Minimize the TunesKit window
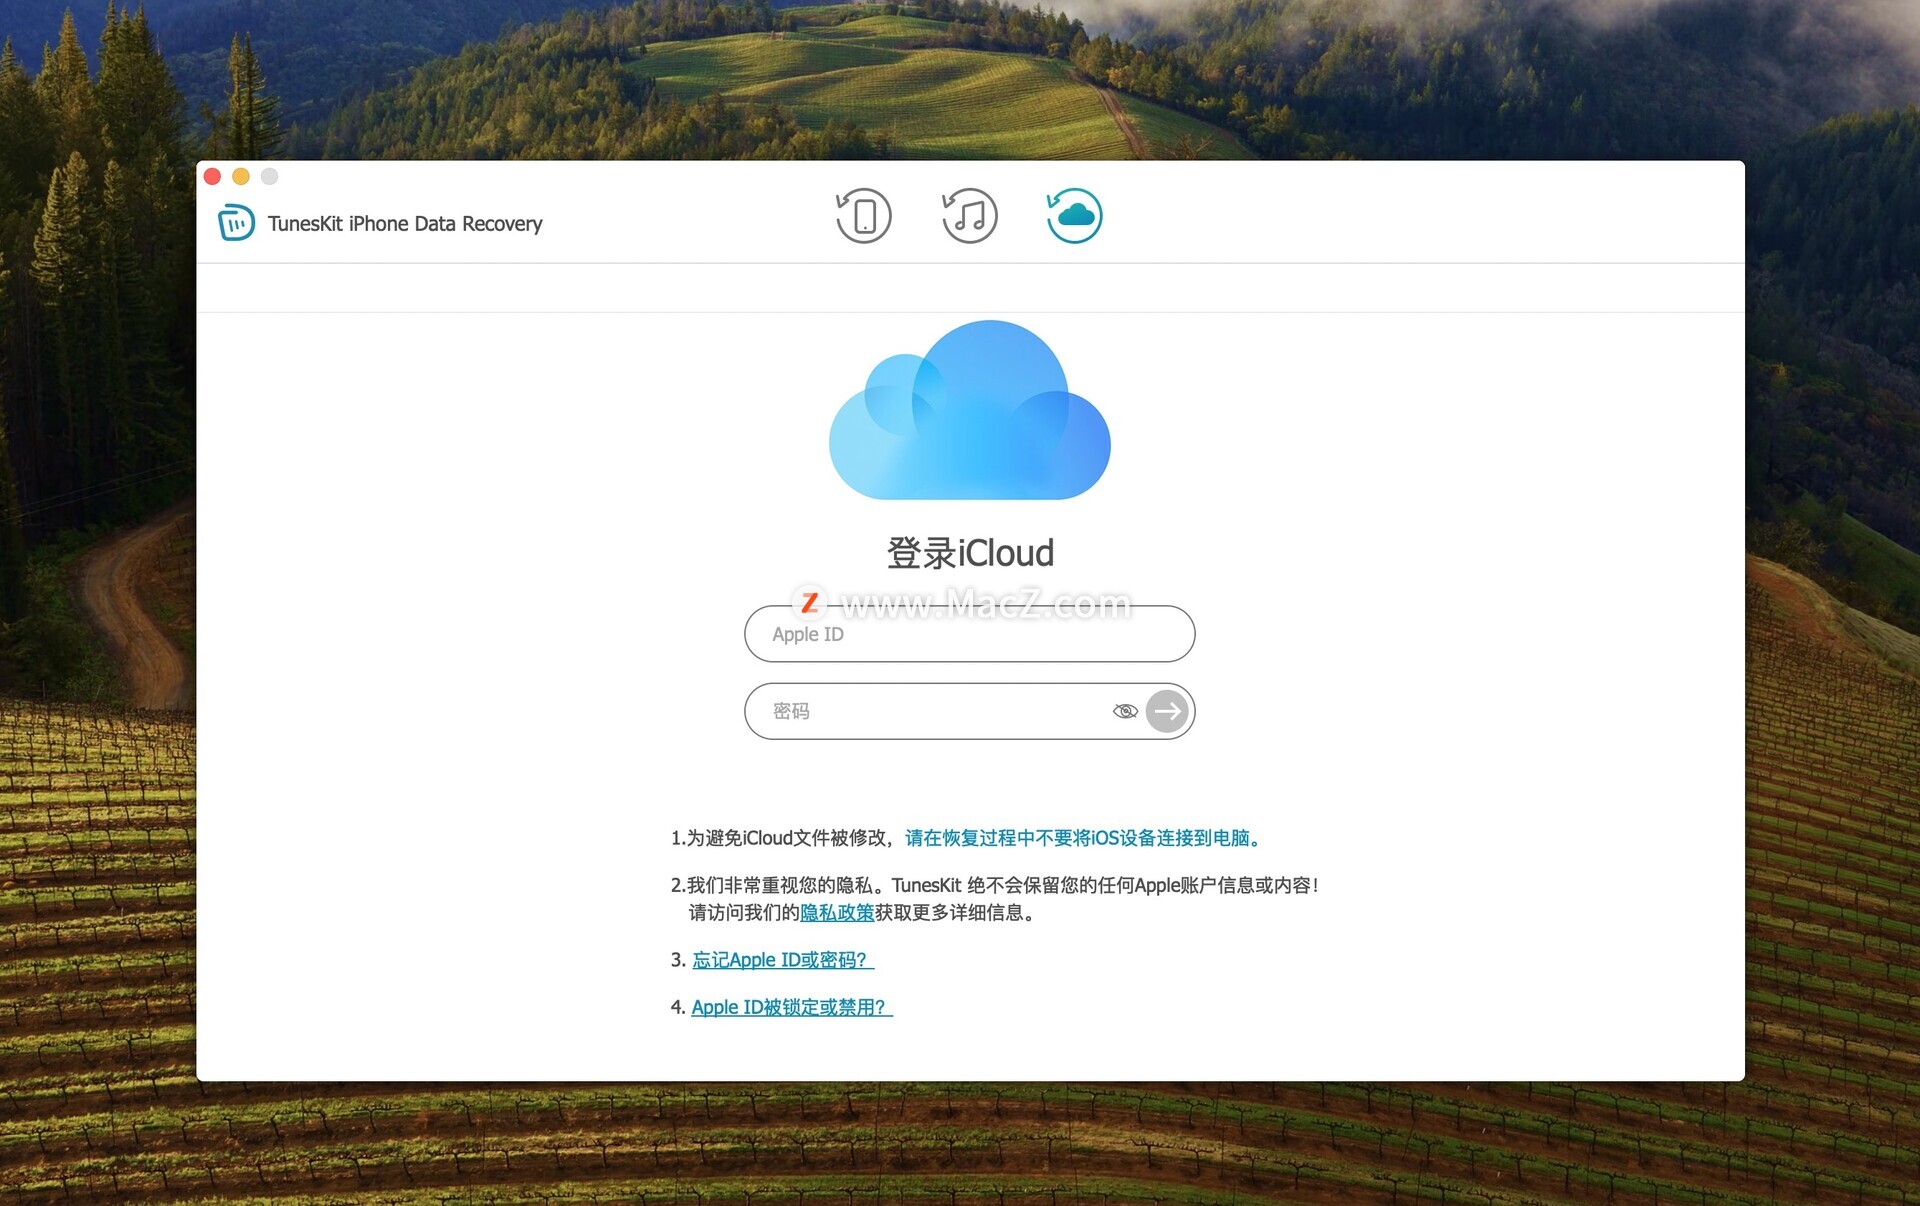Viewport: 1920px width, 1206px height. pyautogui.click(x=241, y=177)
